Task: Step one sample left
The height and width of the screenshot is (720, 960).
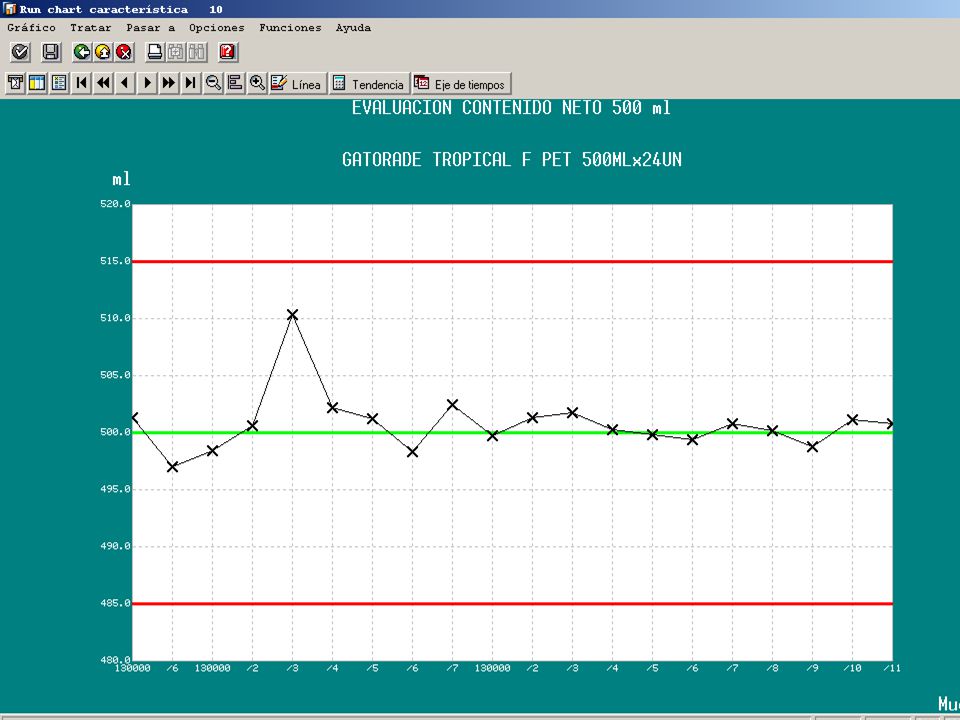Action: [x=126, y=83]
